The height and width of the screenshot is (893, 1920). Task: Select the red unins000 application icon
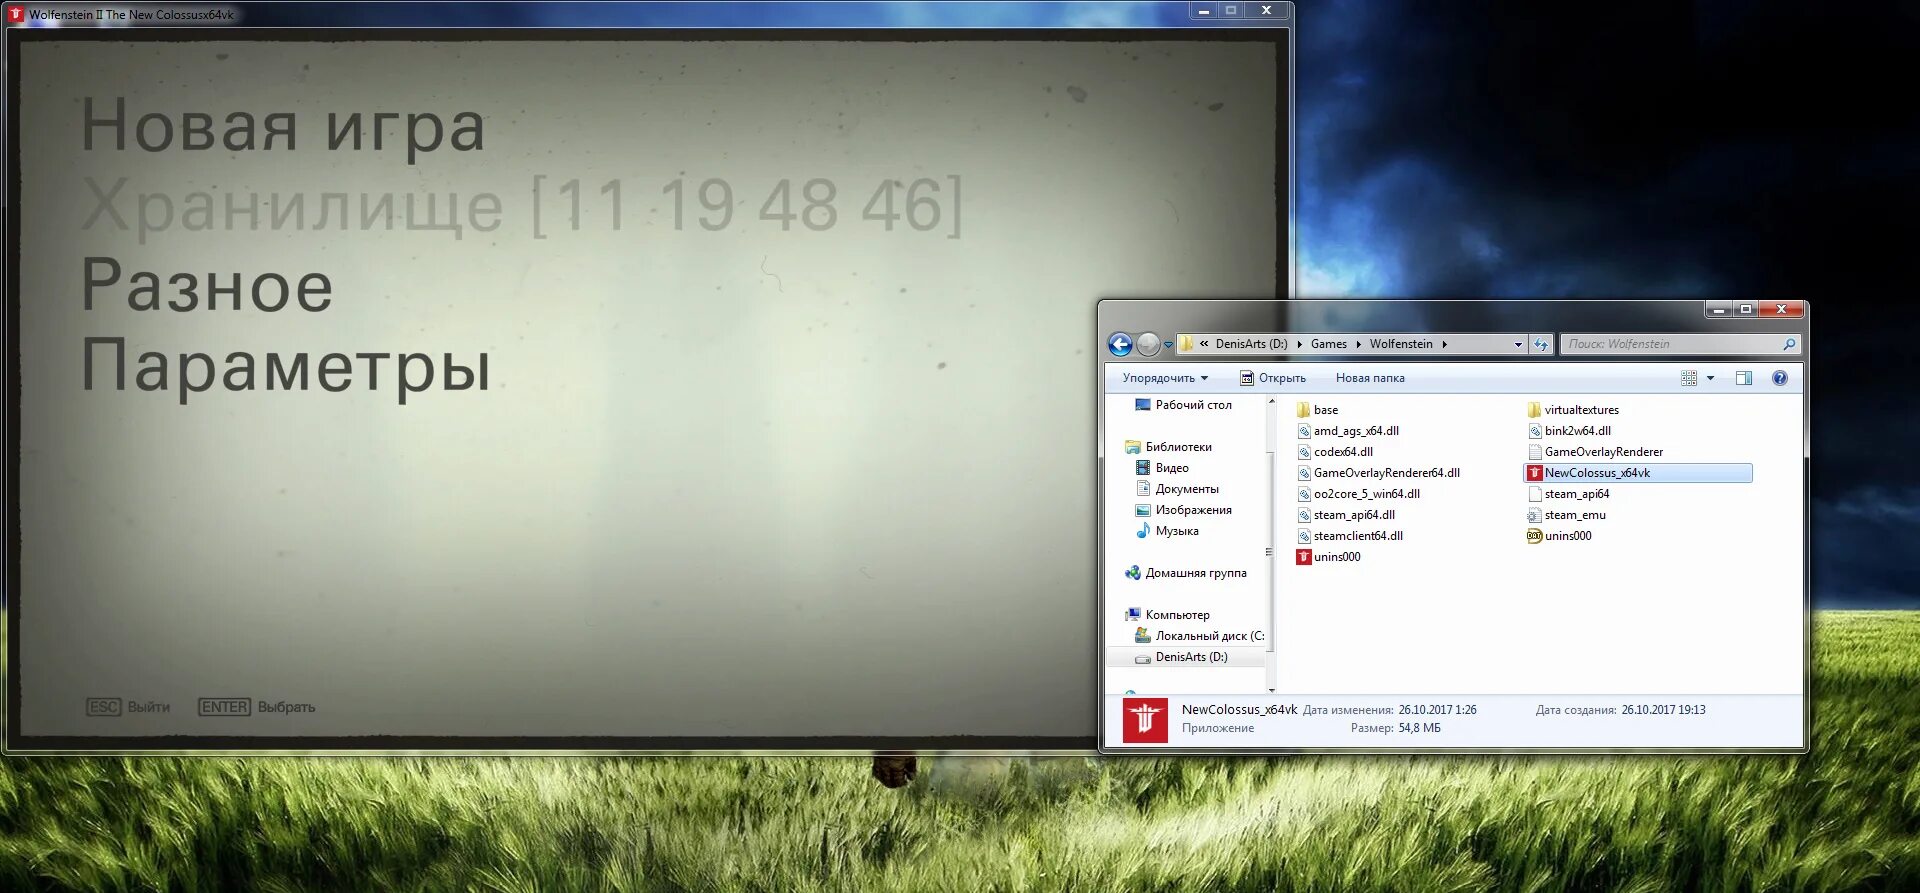1304,557
